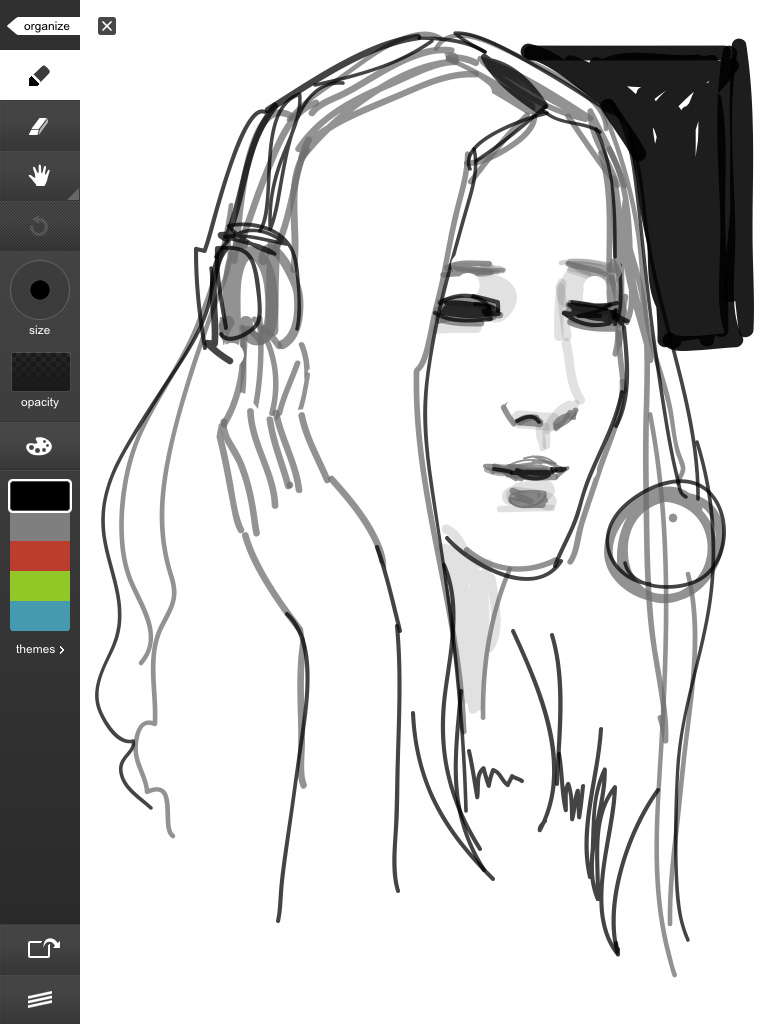Viewport: 768px width, 1024px height.
Task: Choose the red color swatch
Action: coord(40,556)
